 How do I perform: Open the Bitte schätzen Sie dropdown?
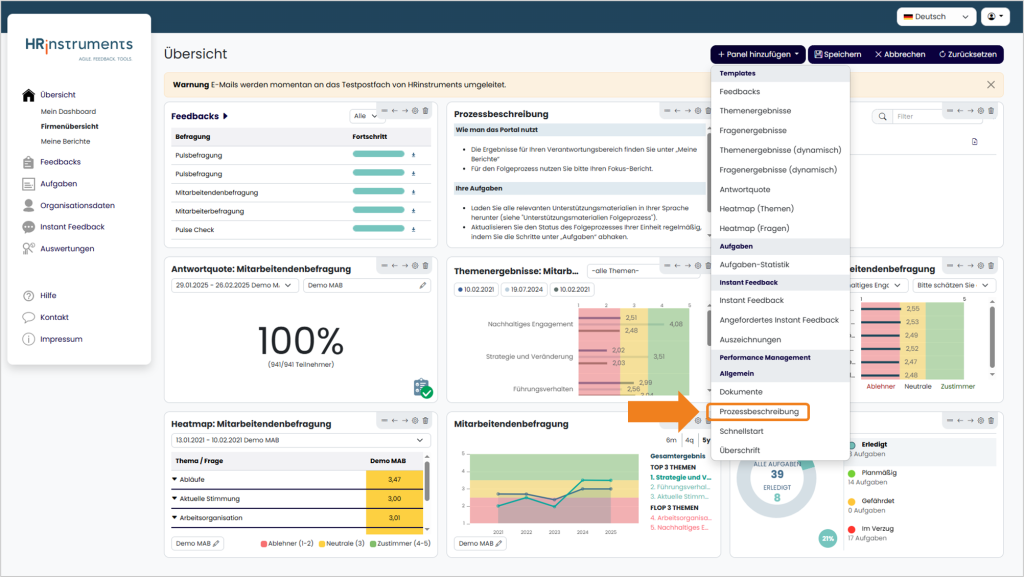pos(954,285)
